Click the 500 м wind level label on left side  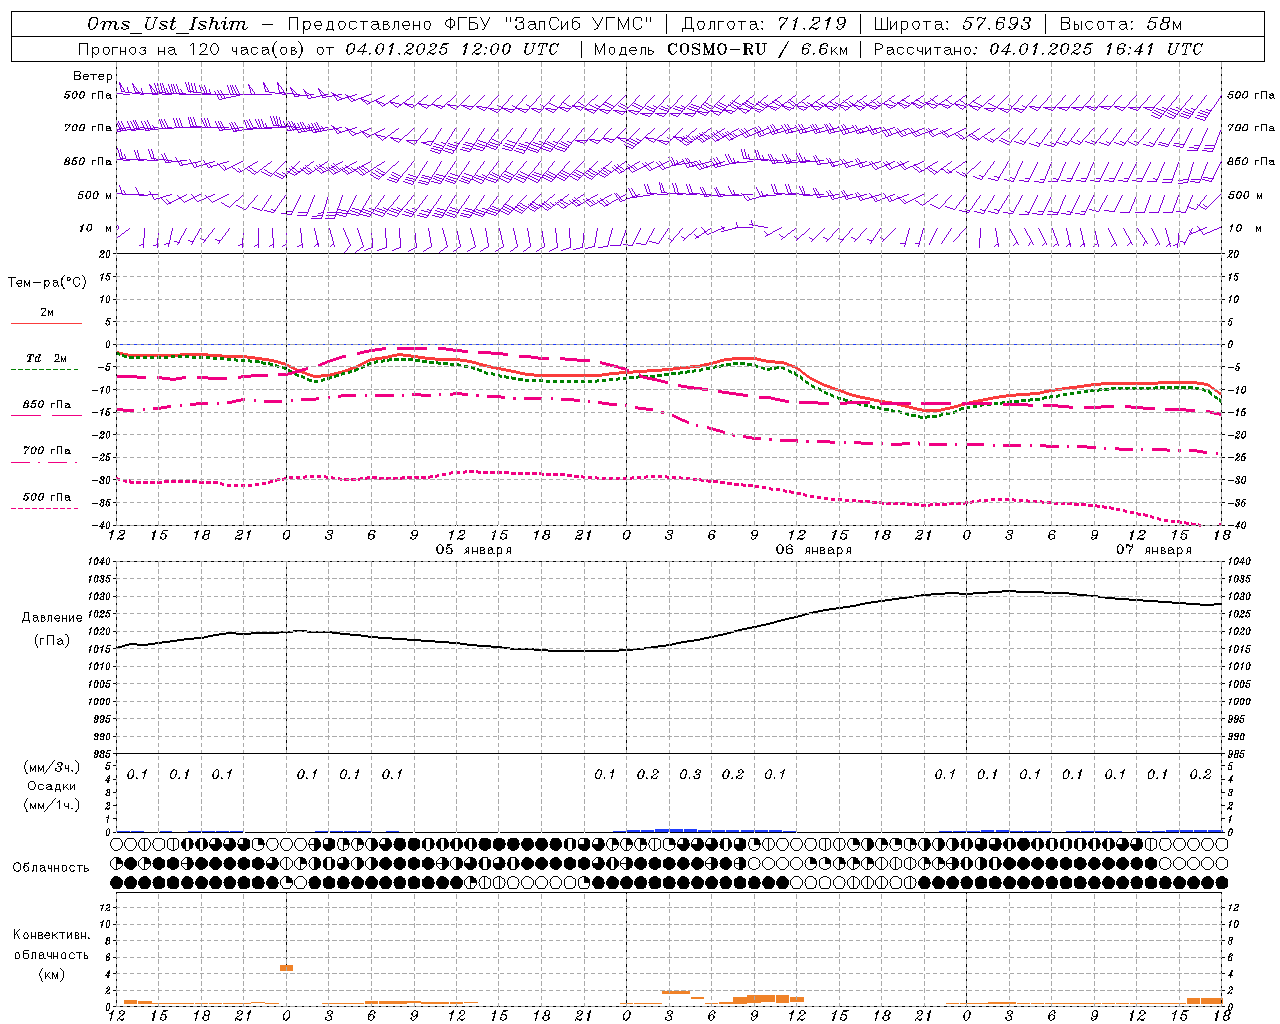click(96, 195)
